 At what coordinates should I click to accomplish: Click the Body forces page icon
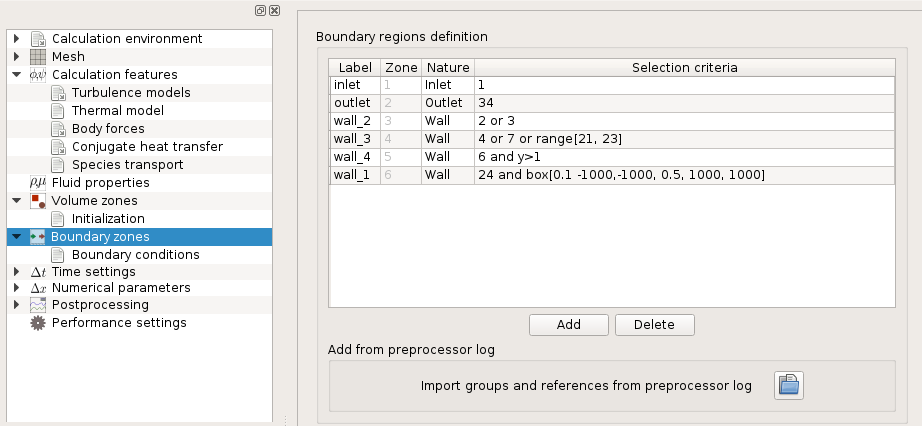pos(58,129)
